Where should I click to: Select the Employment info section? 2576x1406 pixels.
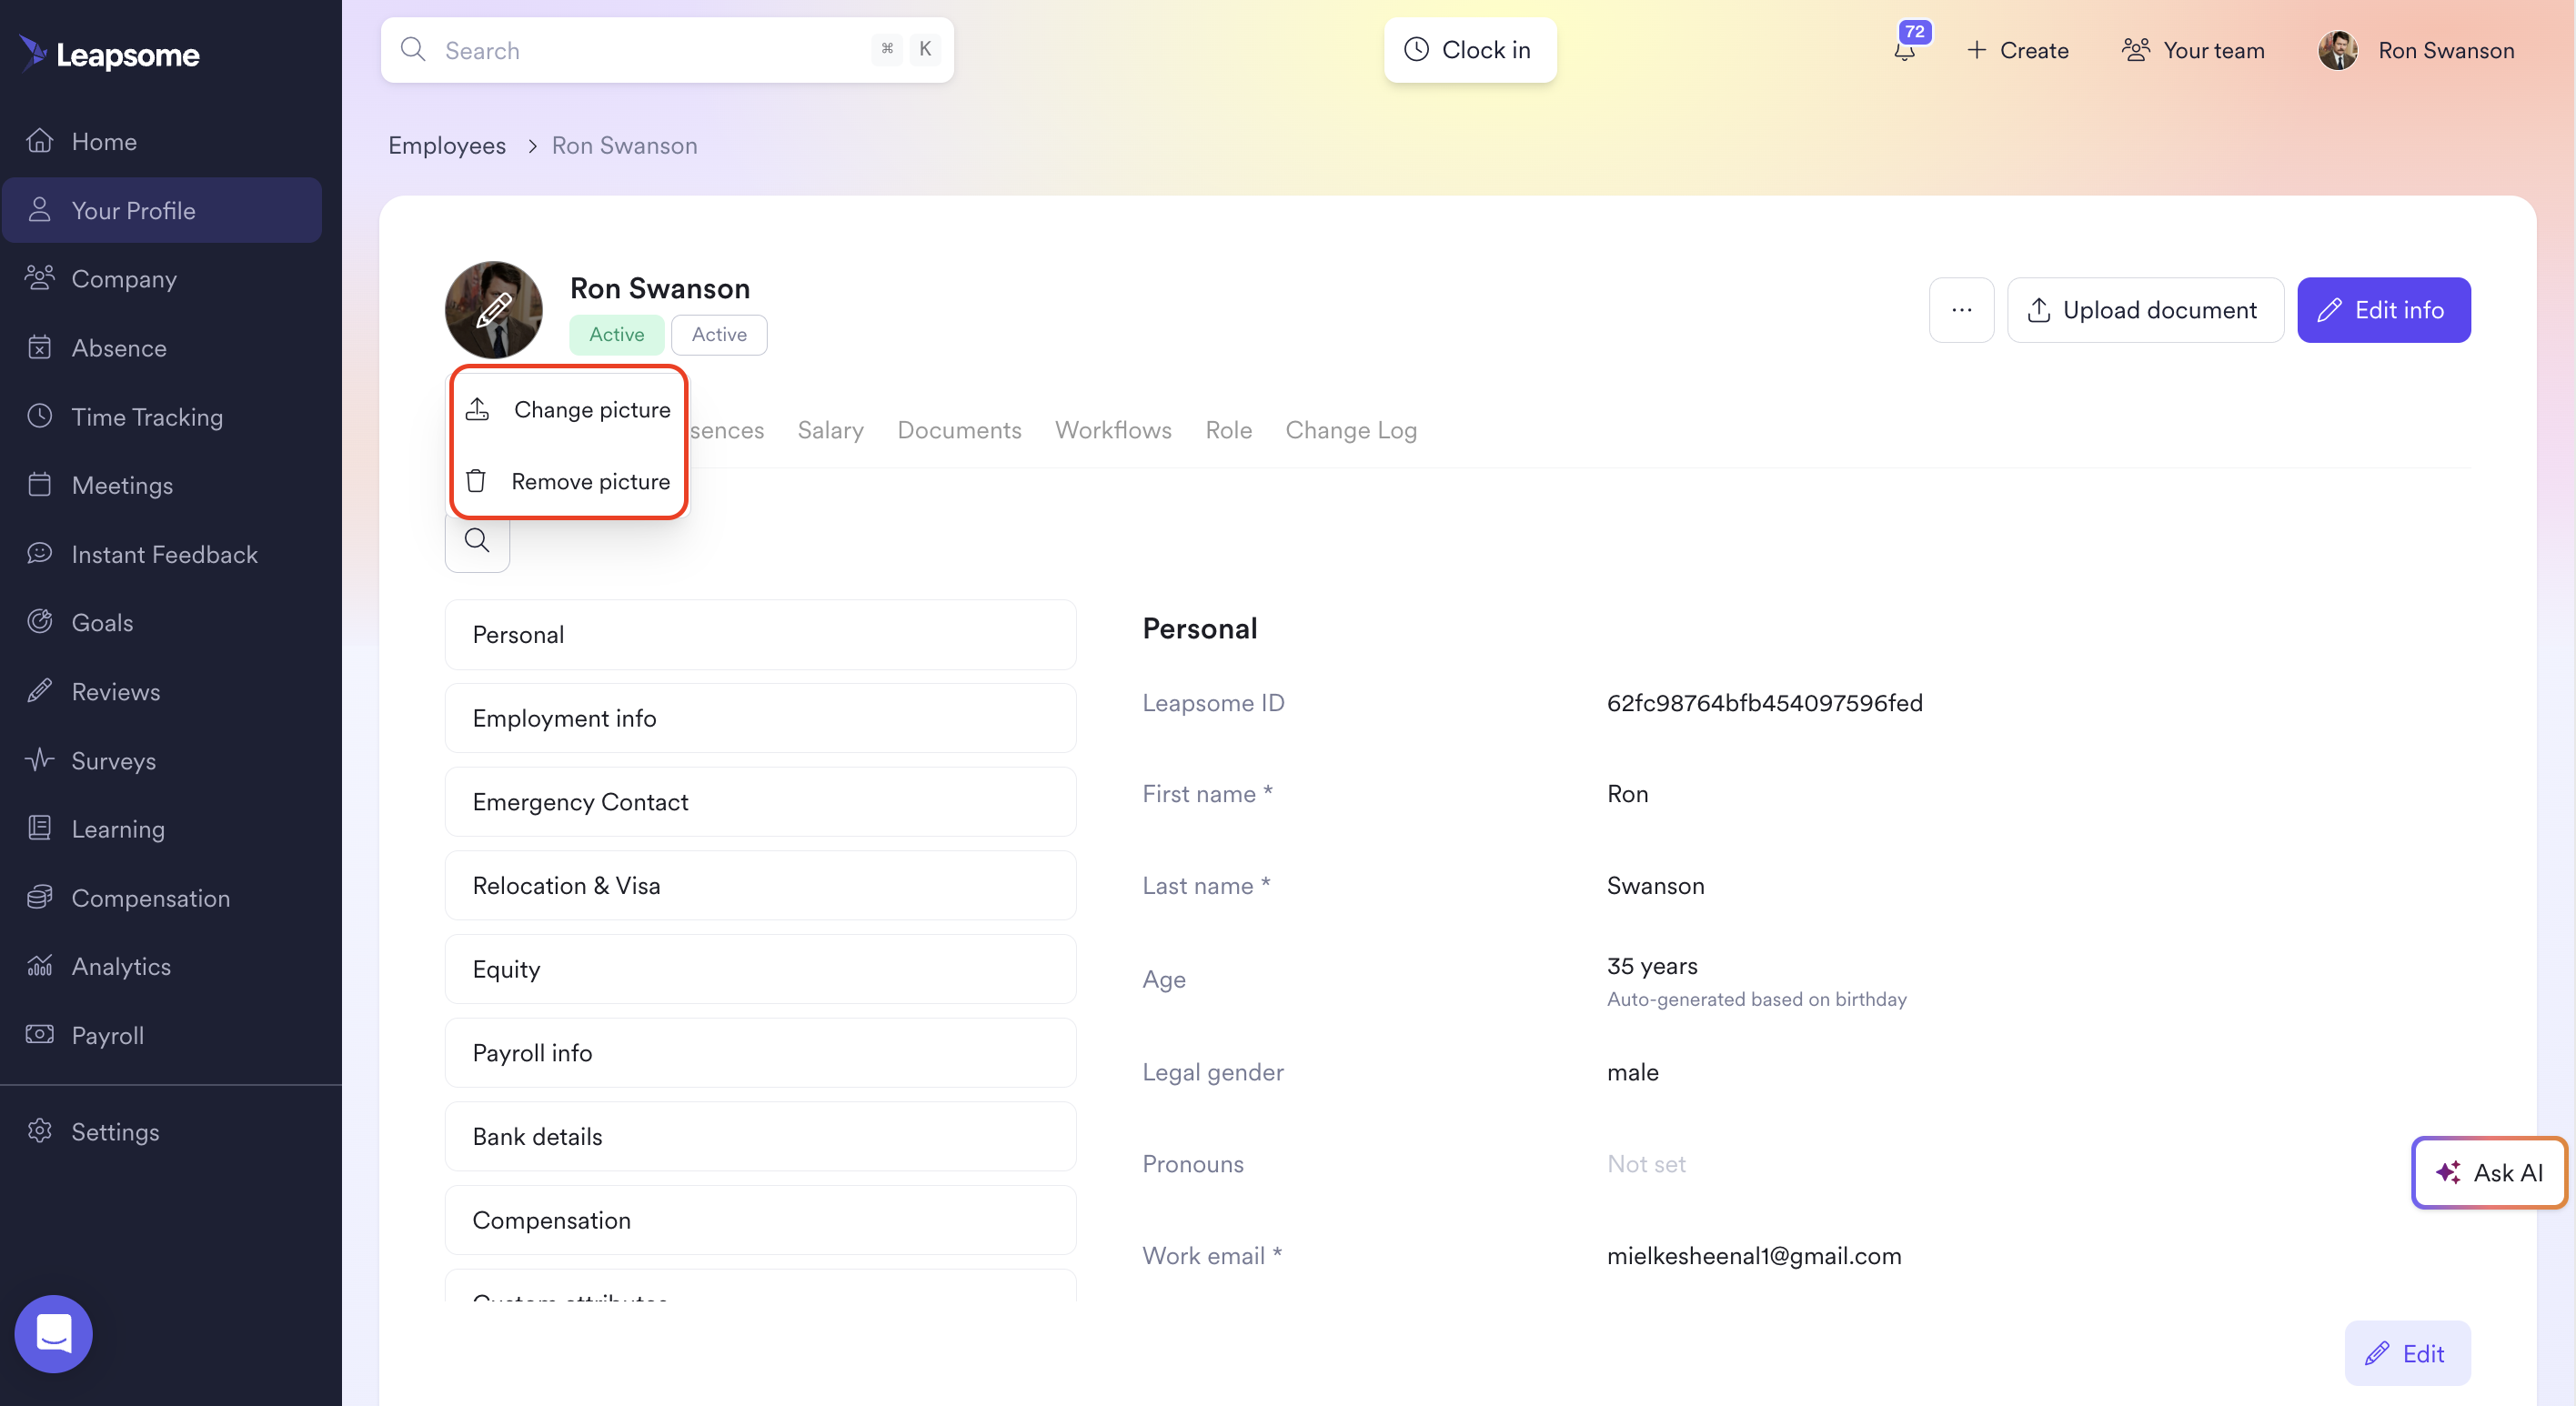760,718
